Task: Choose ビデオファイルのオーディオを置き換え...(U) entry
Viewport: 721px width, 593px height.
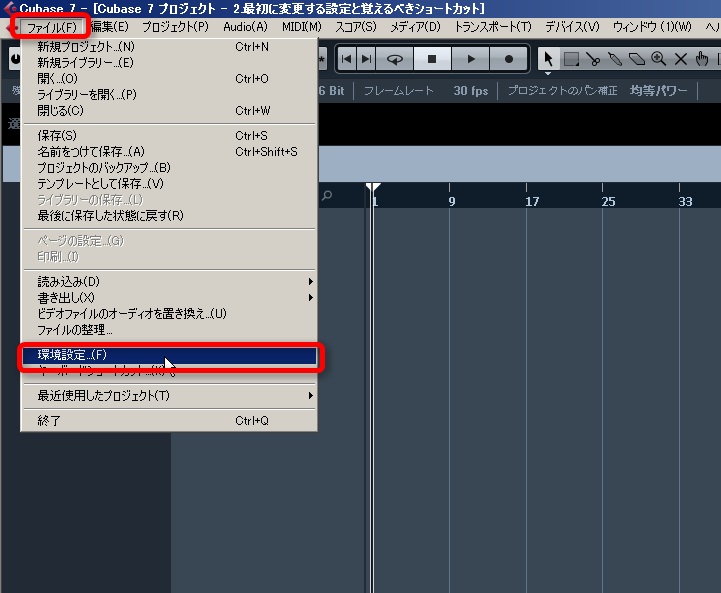Action: coord(169,314)
